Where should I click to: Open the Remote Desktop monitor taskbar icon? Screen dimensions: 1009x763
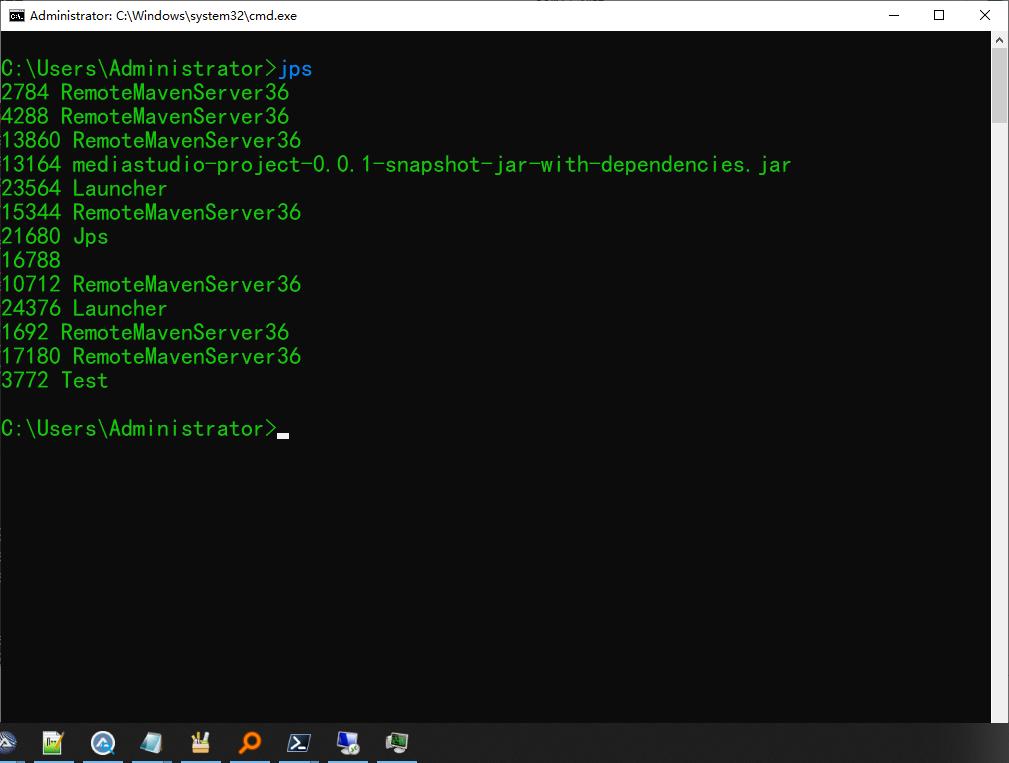click(348, 743)
